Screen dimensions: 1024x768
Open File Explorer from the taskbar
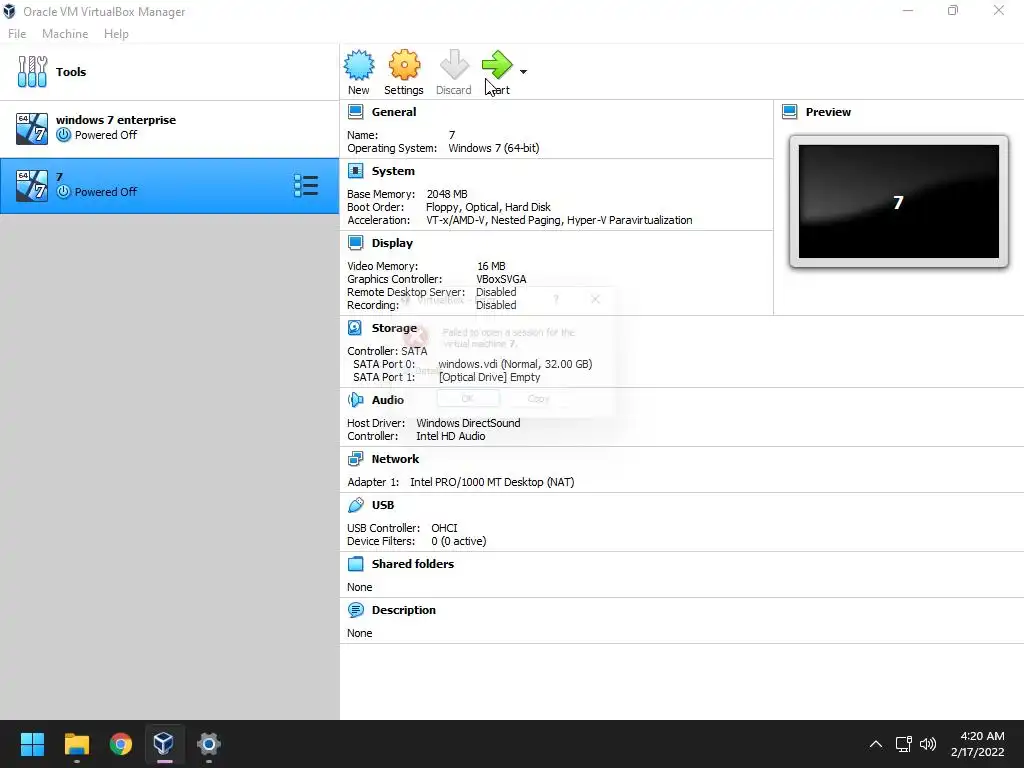[x=76, y=744]
